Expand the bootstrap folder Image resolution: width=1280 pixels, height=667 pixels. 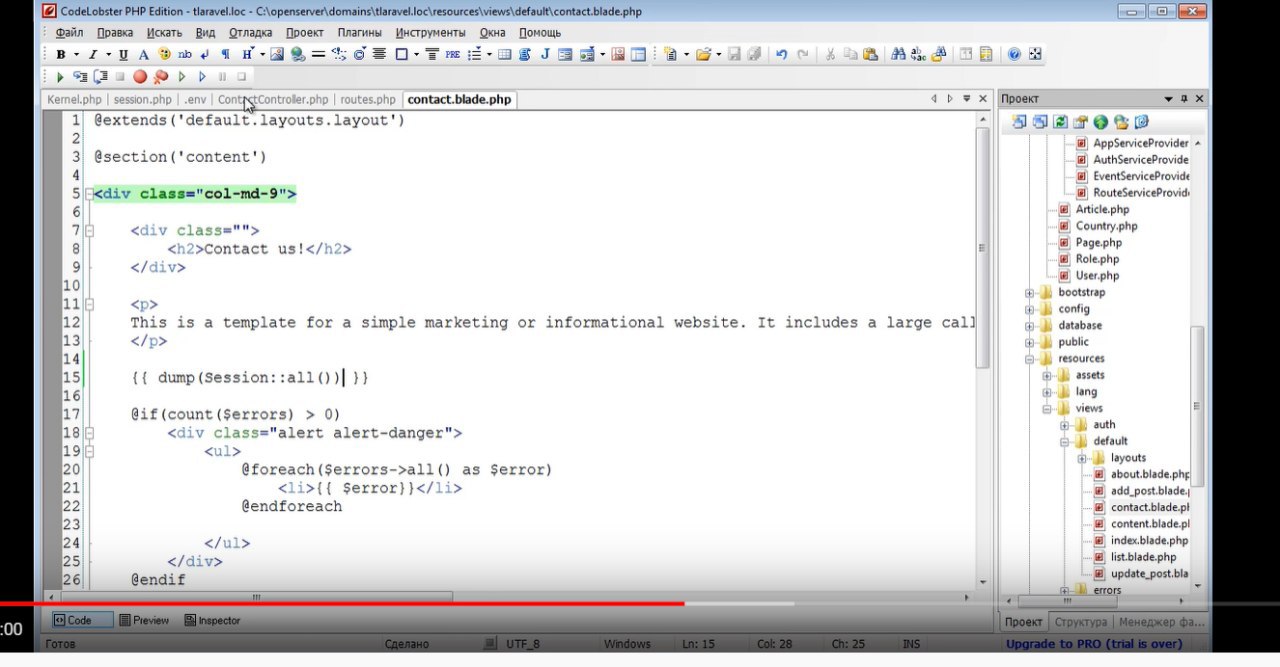[1030, 293]
